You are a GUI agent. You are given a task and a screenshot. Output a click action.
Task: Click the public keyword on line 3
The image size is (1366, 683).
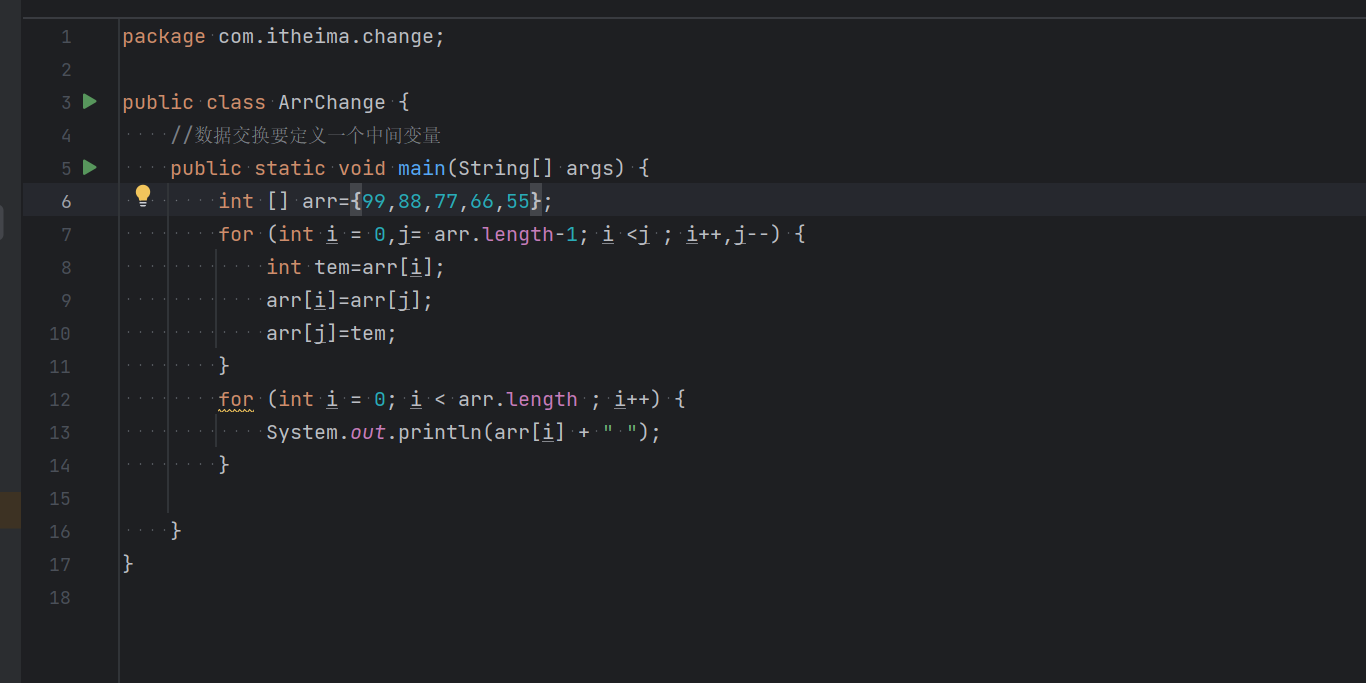click(x=158, y=103)
